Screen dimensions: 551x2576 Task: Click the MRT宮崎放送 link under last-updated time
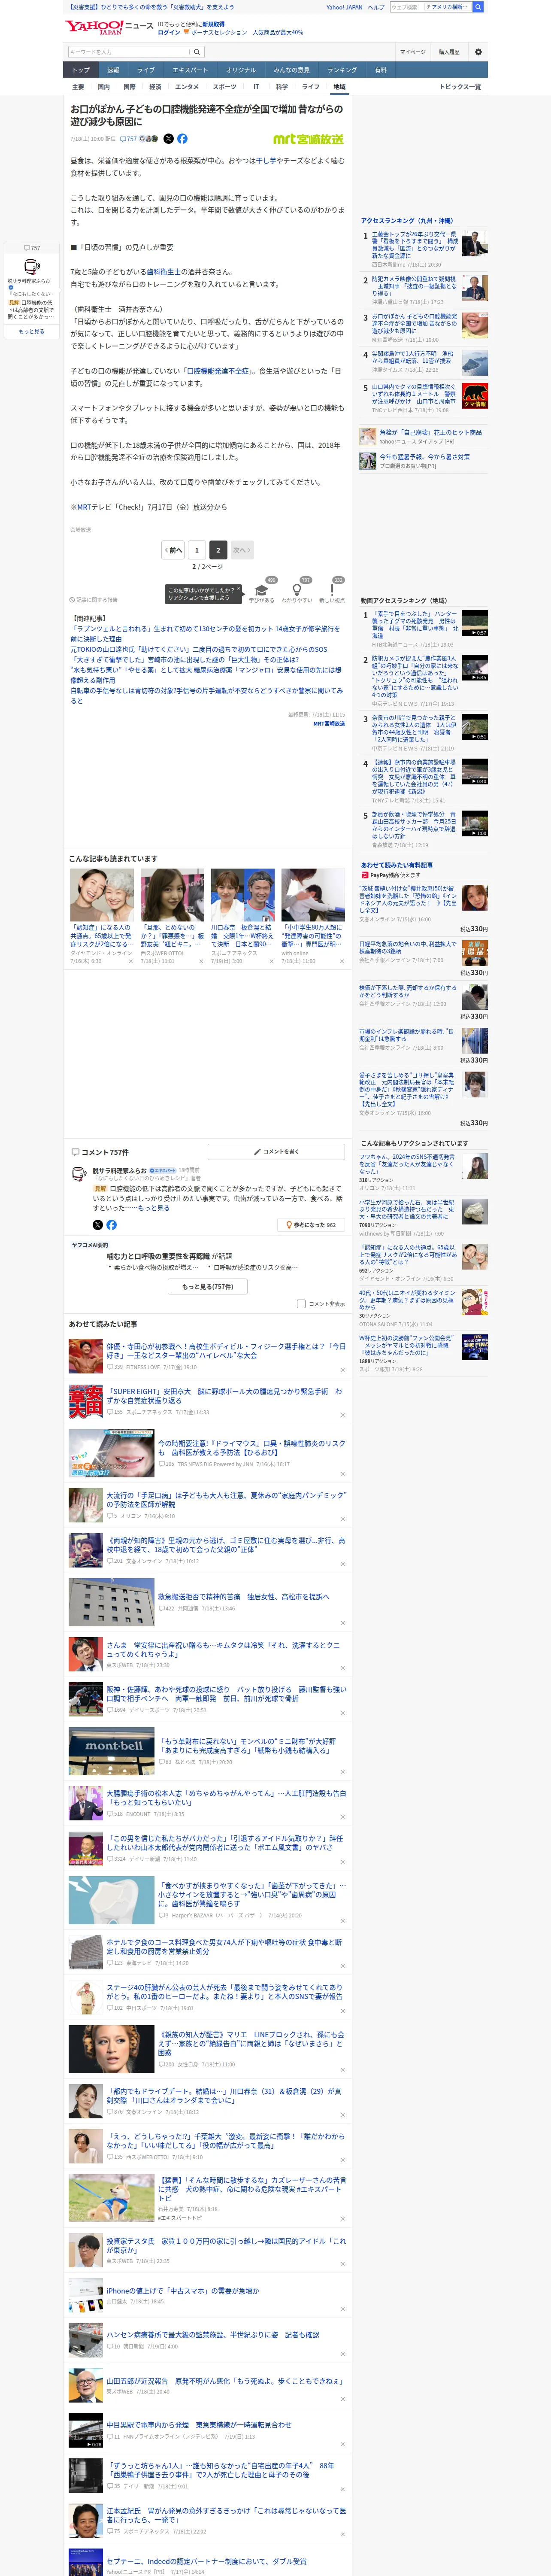click(x=329, y=723)
